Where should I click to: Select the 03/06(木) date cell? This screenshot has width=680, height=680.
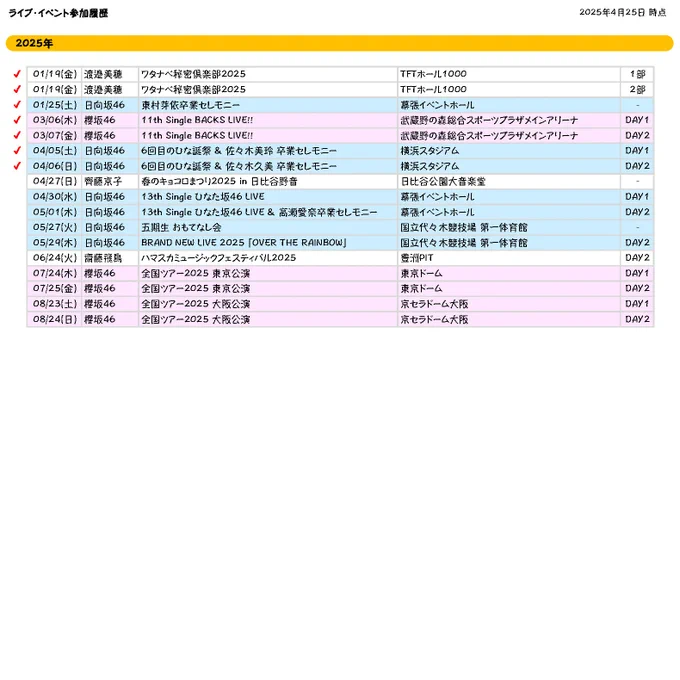coord(55,120)
